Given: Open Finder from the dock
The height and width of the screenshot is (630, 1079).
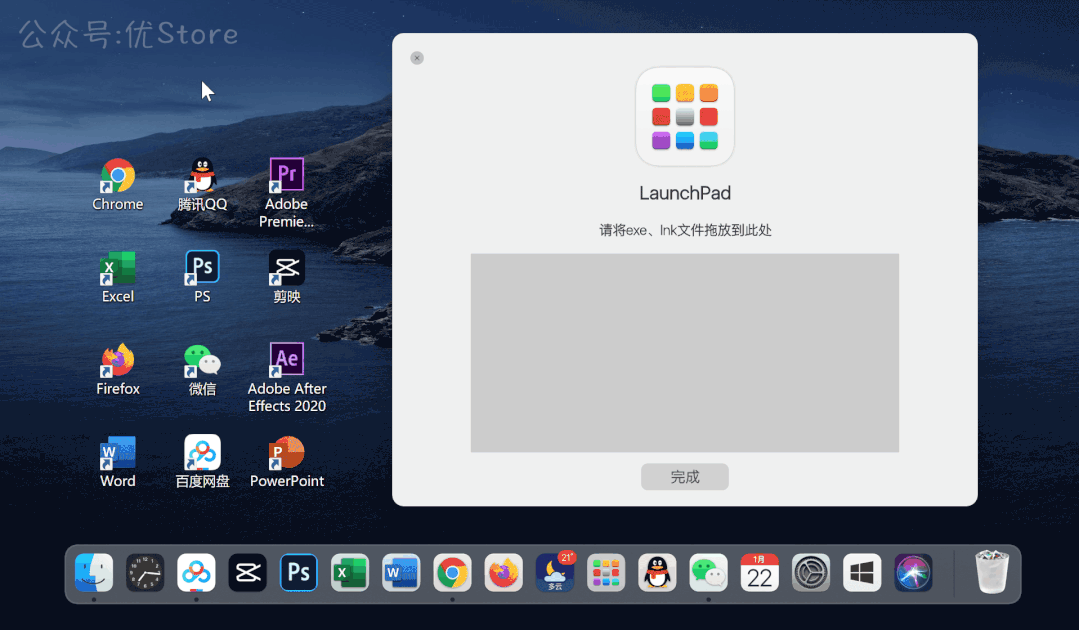Looking at the screenshot, I should click(94, 572).
